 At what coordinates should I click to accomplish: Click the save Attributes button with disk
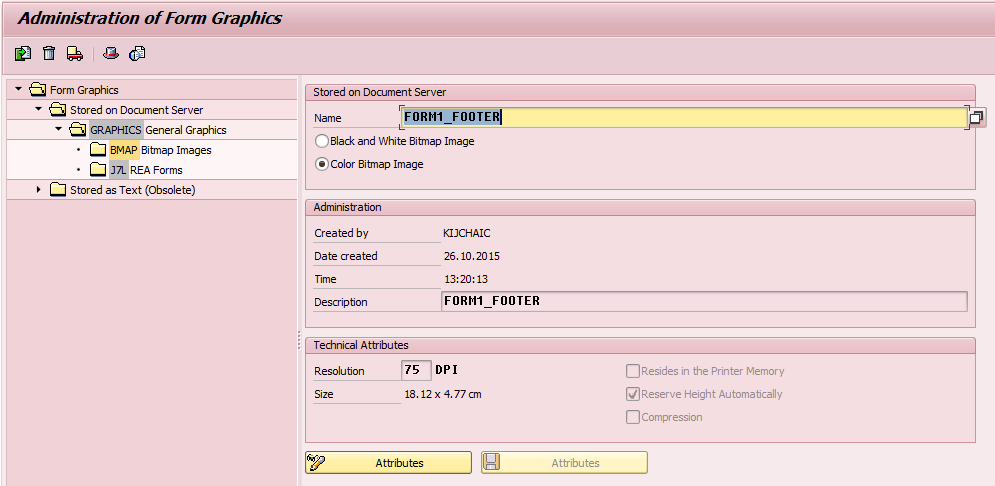pos(564,463)
